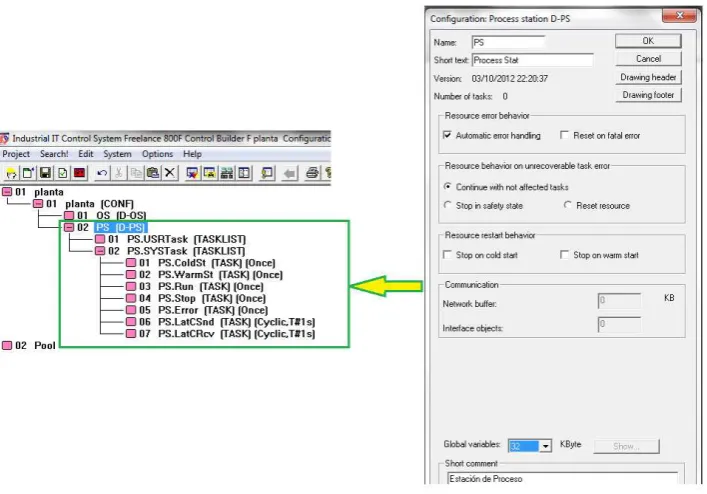Collapse the 01 OS (D-OS) node
Screen dimensions: 707x494
tap(69, 215)
